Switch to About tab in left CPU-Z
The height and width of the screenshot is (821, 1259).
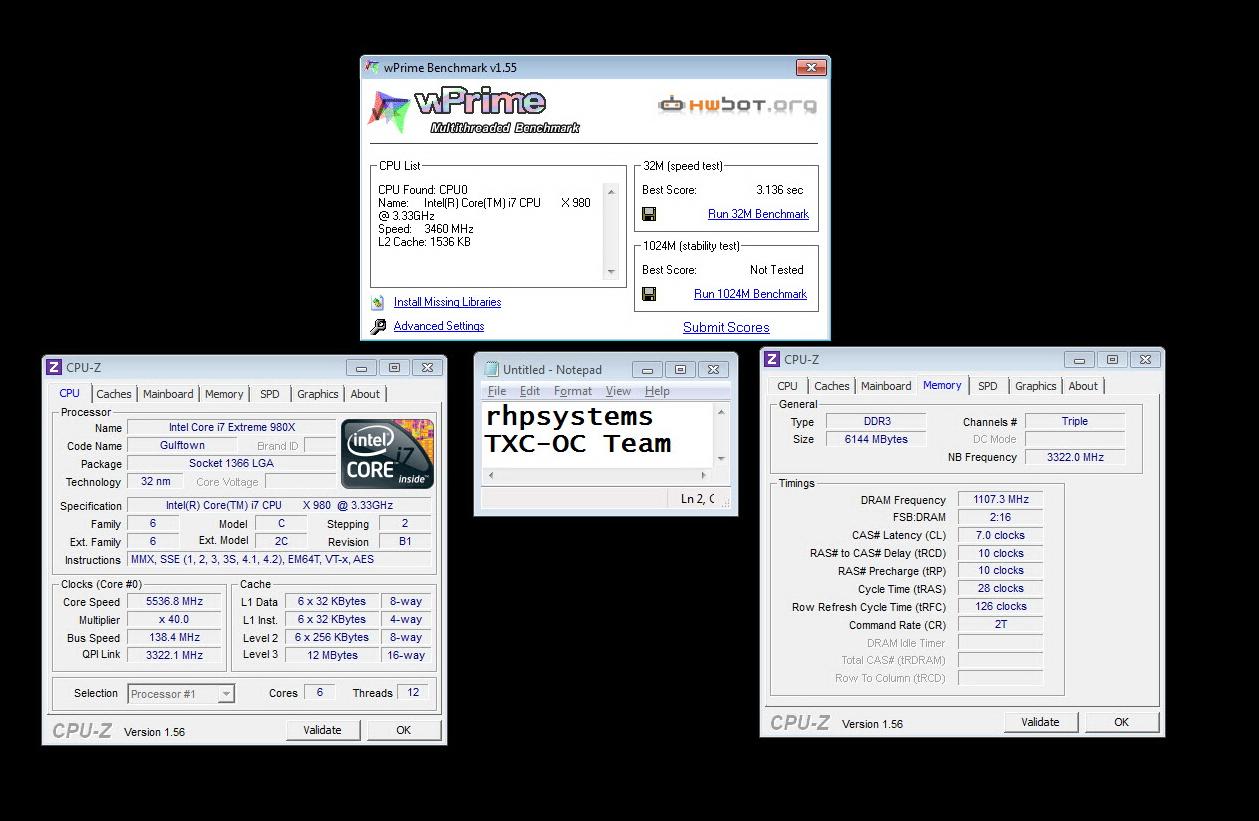365,394
